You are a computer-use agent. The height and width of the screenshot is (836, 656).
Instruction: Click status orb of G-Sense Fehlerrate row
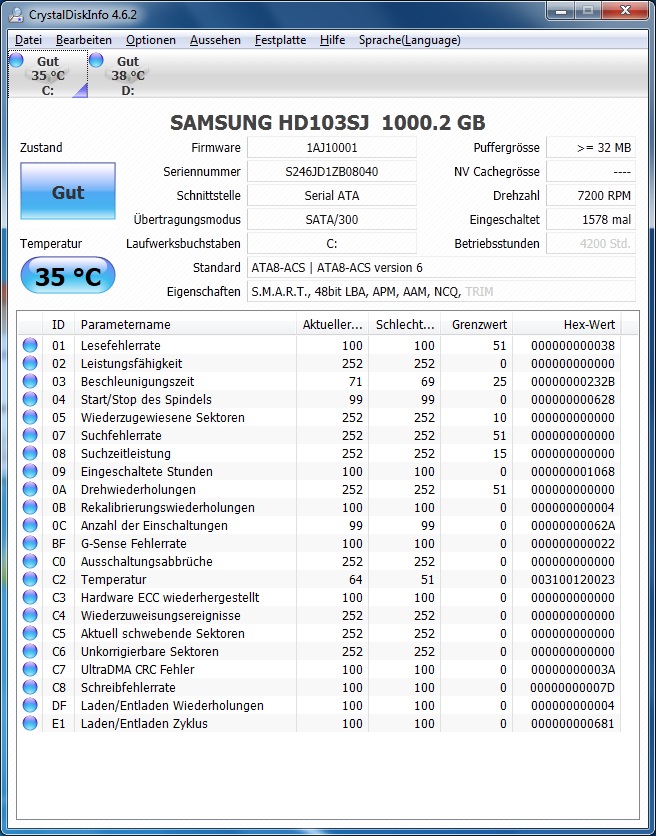pos(30,543)
